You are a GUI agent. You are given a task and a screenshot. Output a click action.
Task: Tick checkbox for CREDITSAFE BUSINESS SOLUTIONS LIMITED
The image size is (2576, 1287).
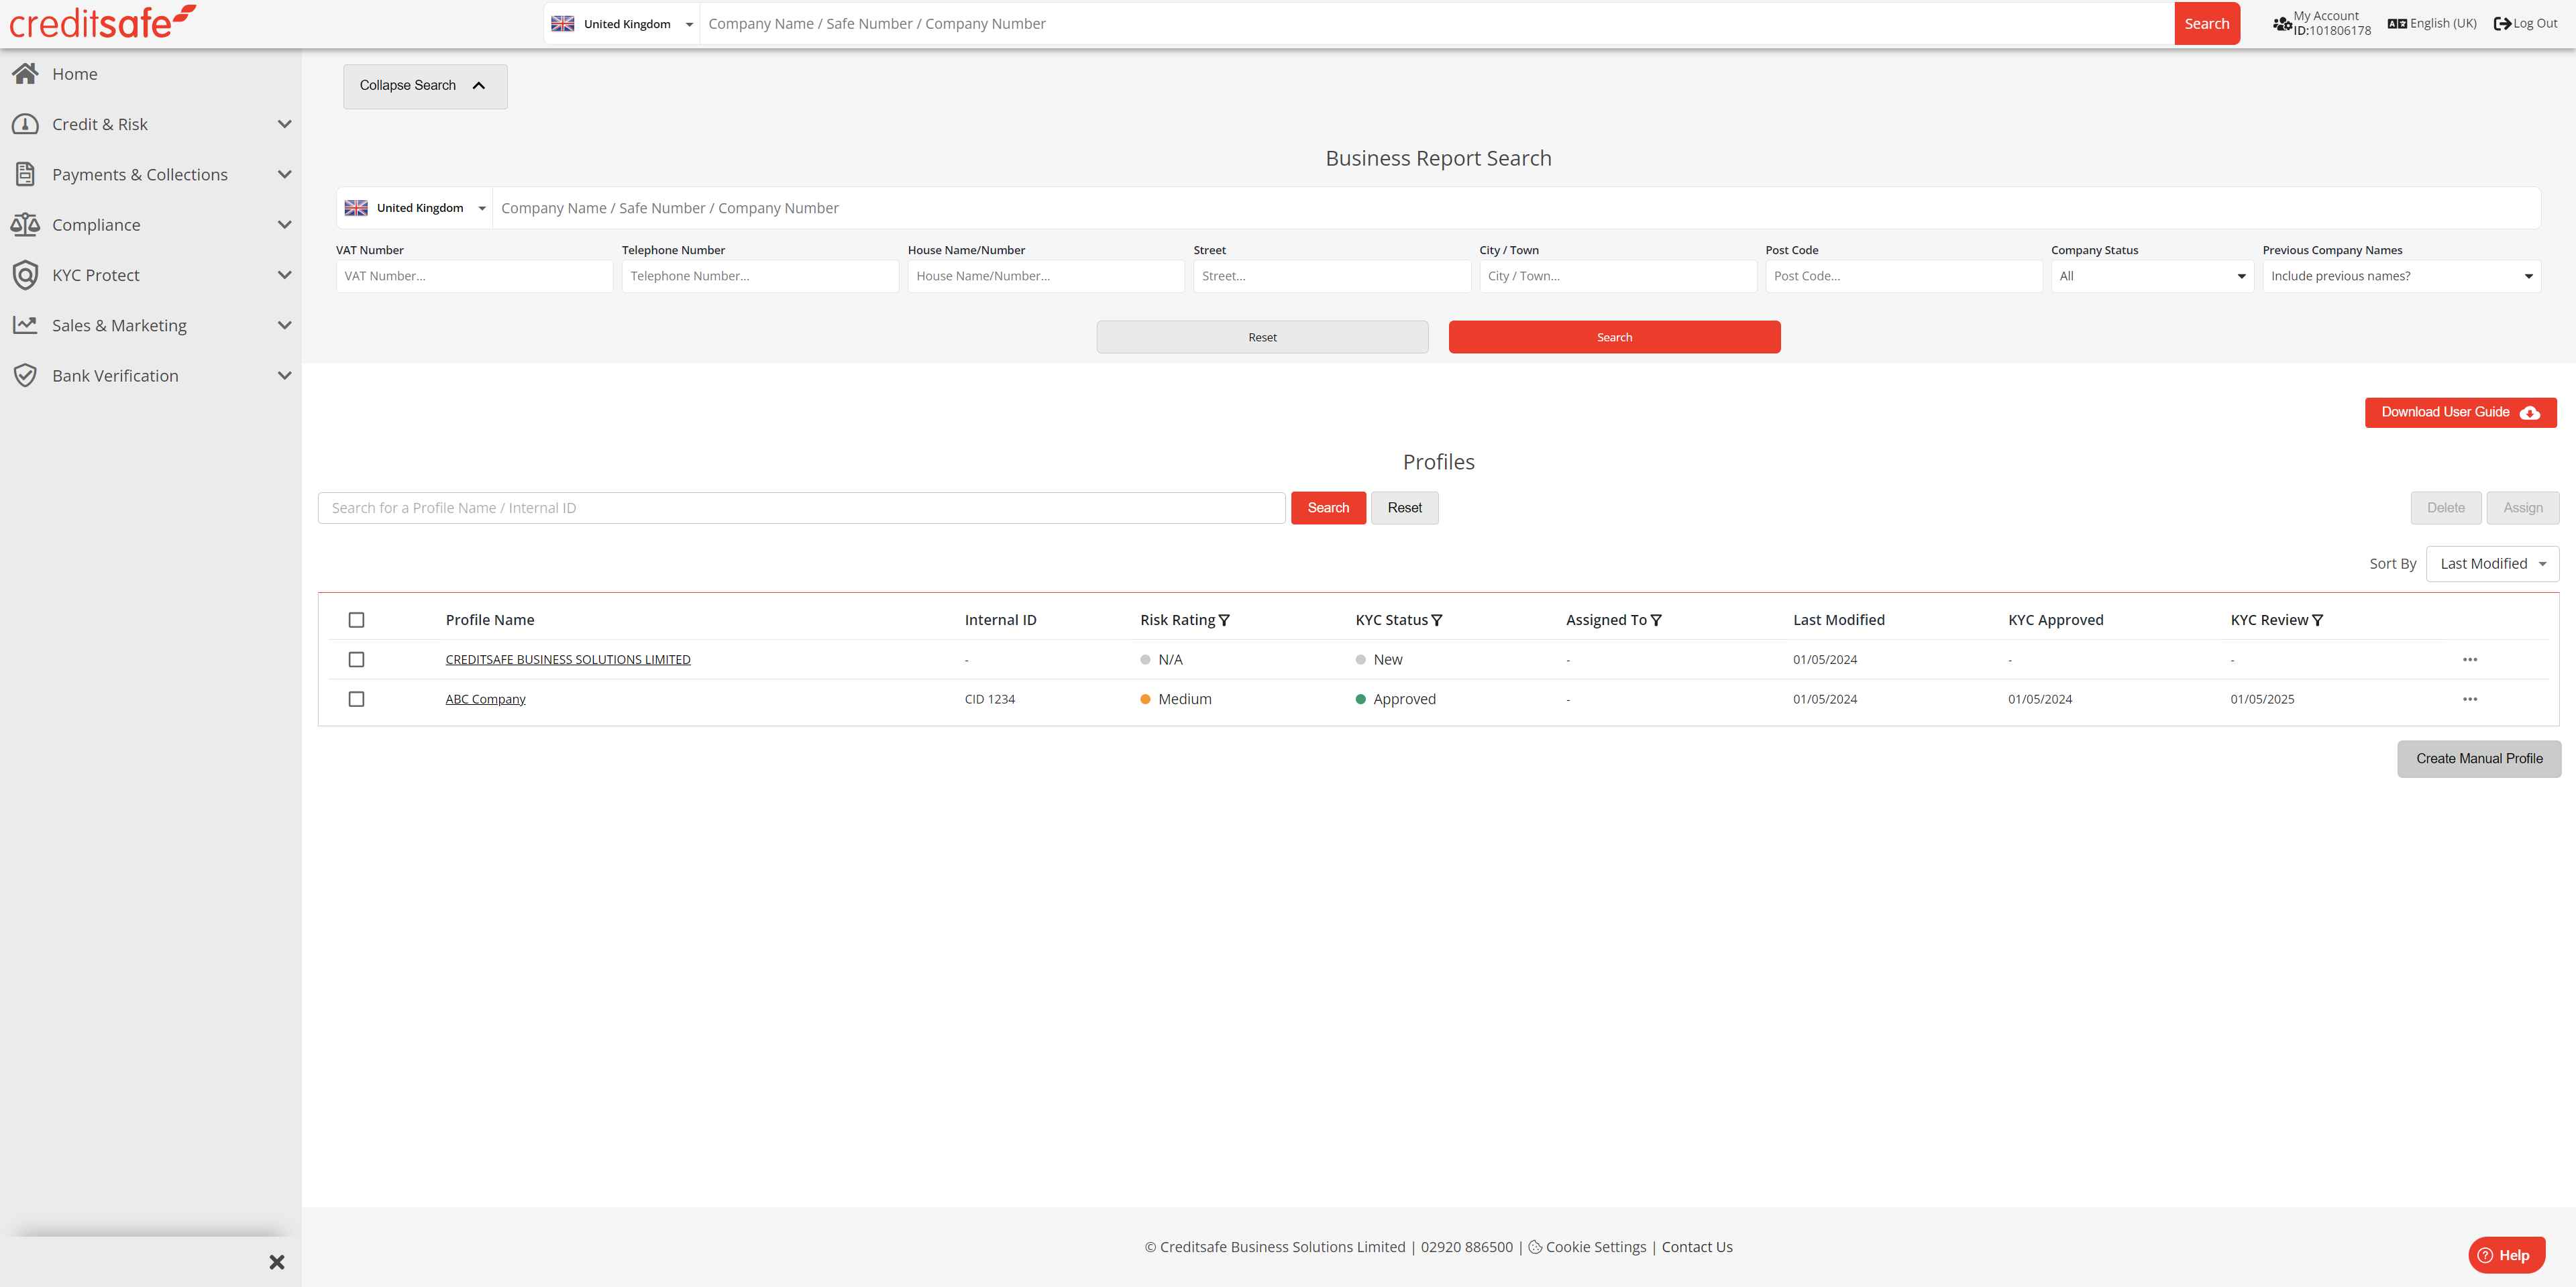point(356,659)
